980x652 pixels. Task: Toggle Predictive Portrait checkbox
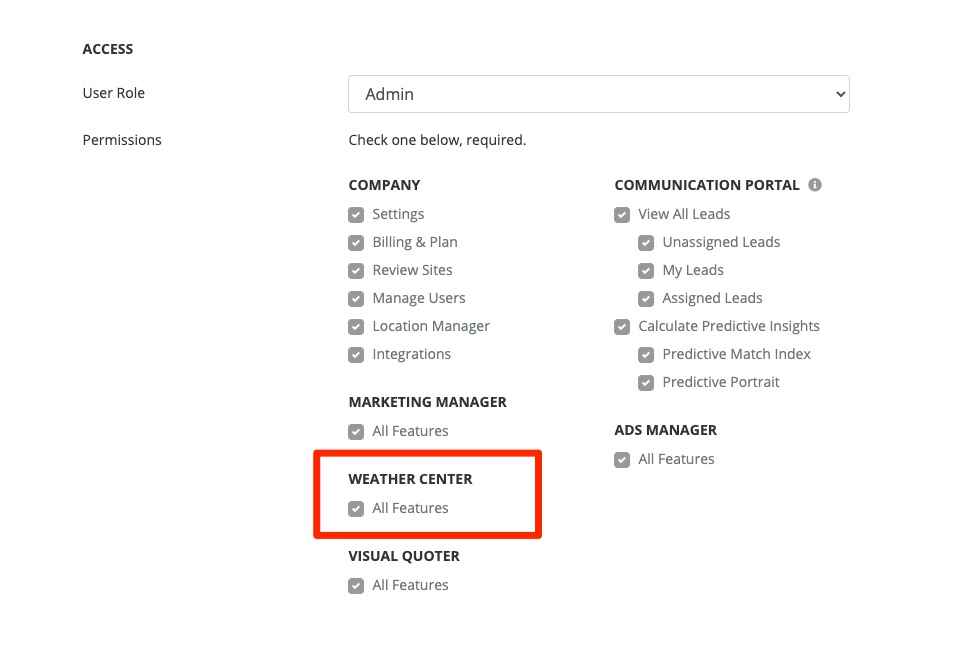pos(646,382)
